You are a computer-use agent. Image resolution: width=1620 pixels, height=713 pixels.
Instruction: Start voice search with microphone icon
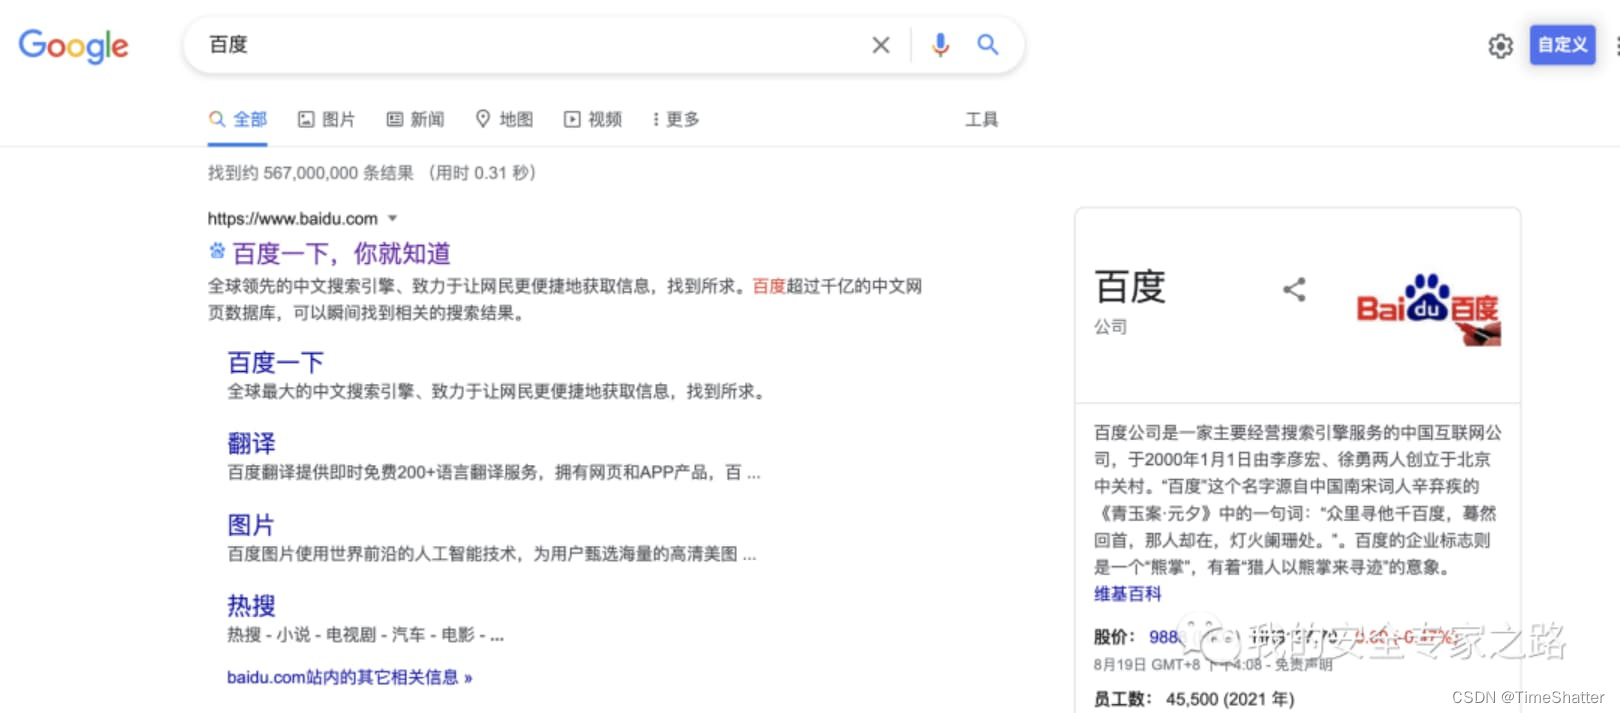point(940,45)
